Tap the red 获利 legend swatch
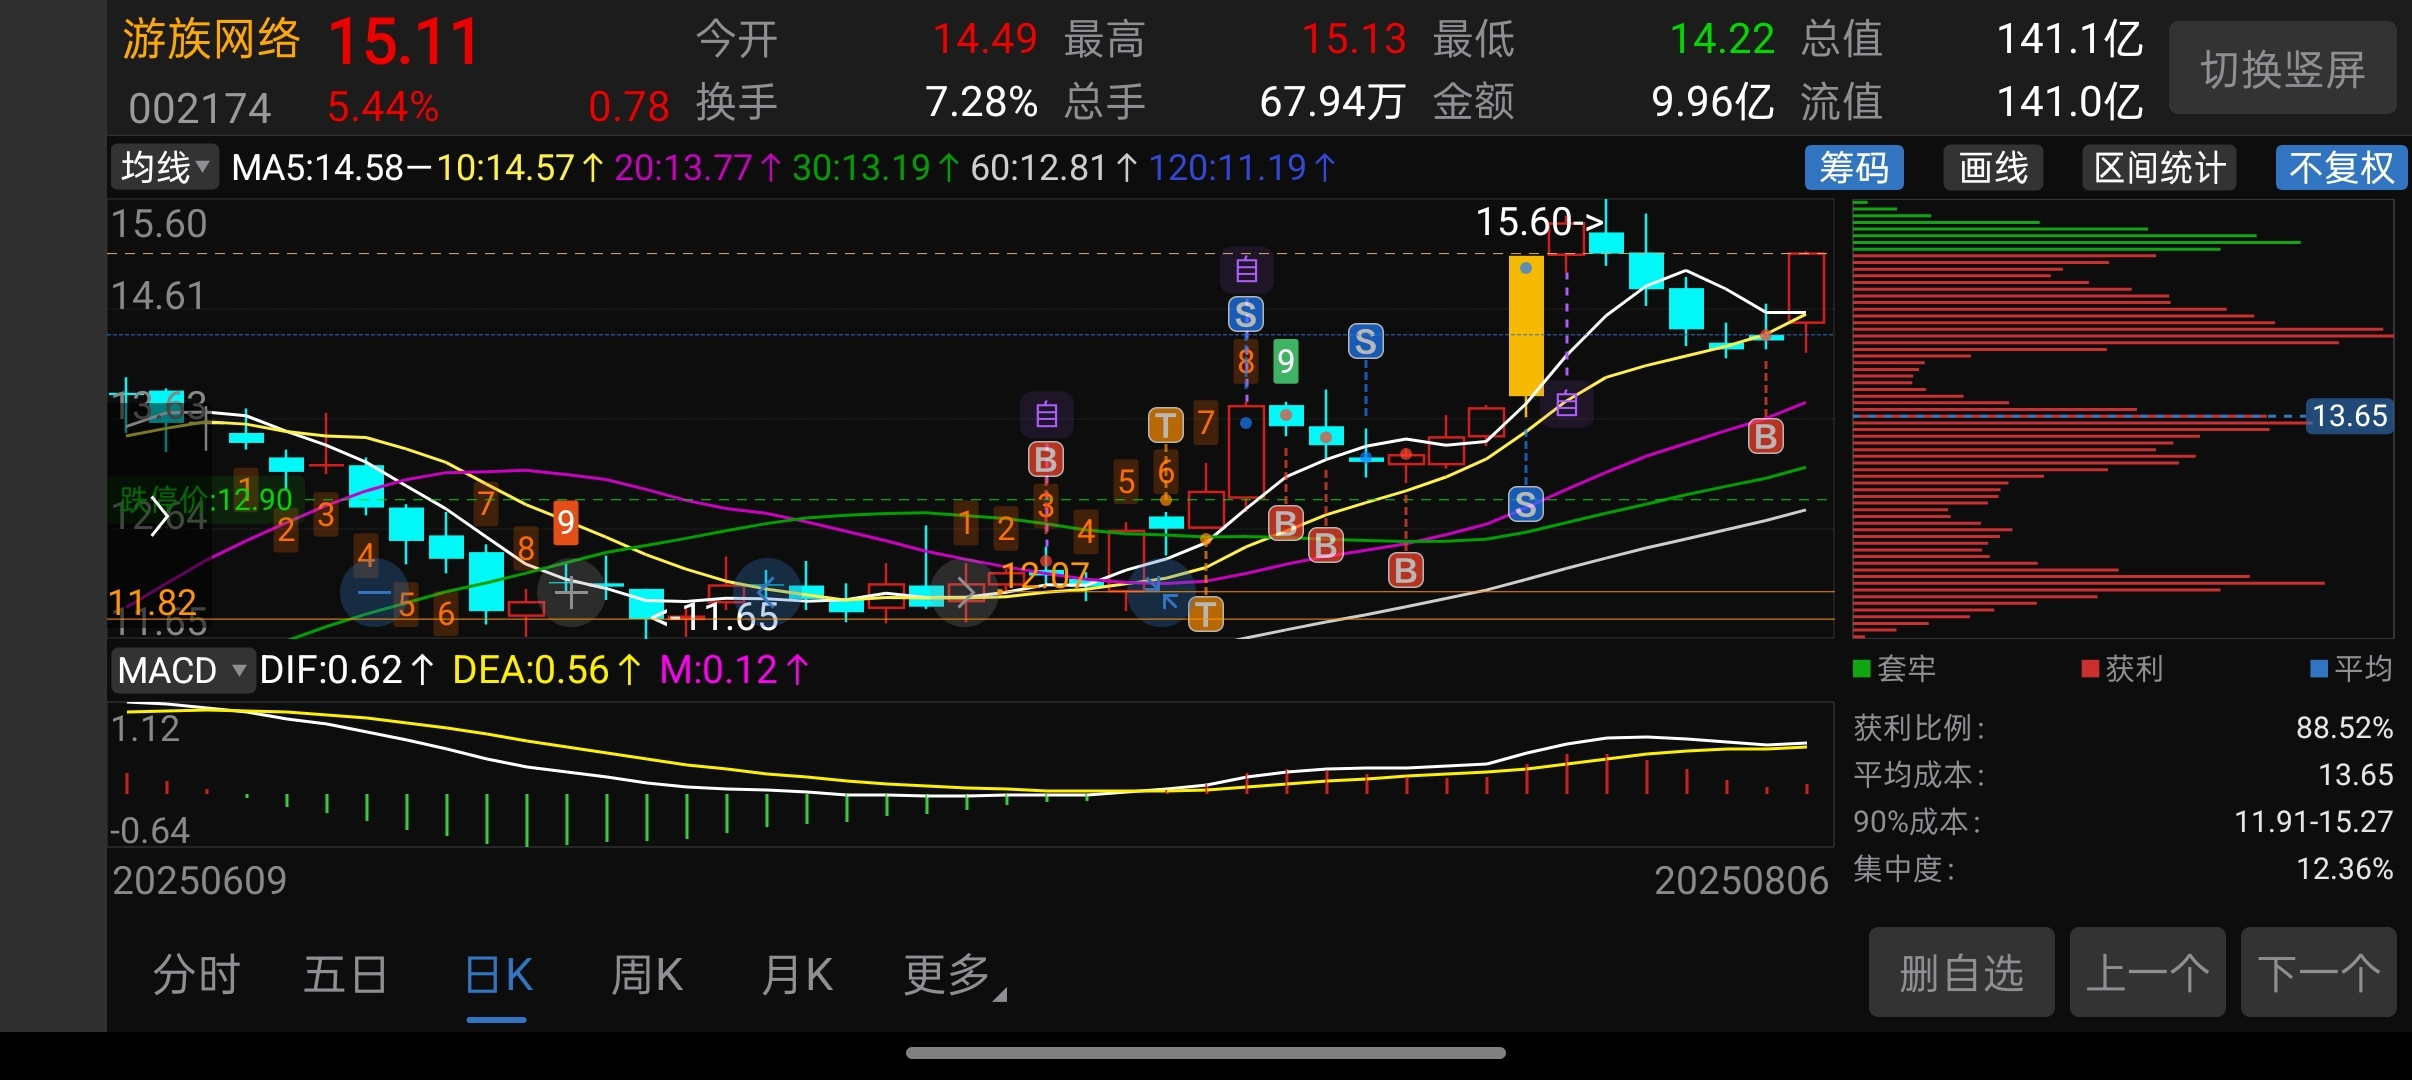The width and height of the screenshot is (2412, 1080). click(x=2090, y=668)
